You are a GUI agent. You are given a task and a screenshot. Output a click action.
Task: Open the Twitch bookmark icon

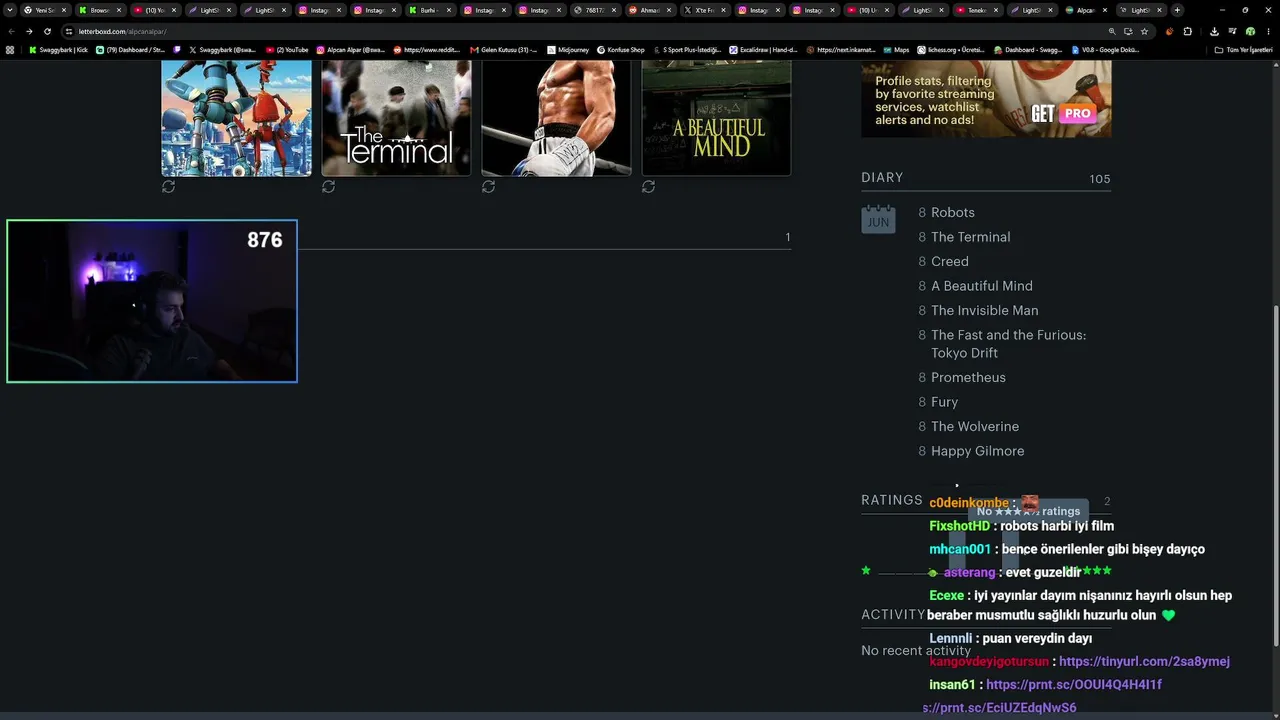click(178, 49)
